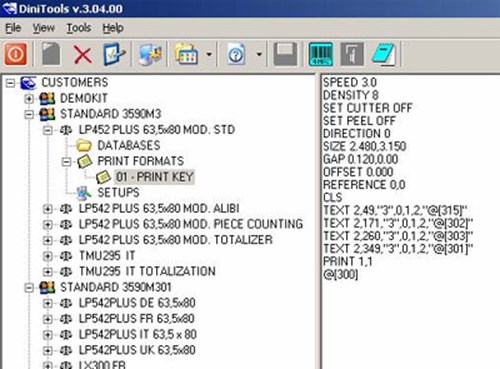Open the Tools menu
Screen dimensions: 500x369
point(79,28)
